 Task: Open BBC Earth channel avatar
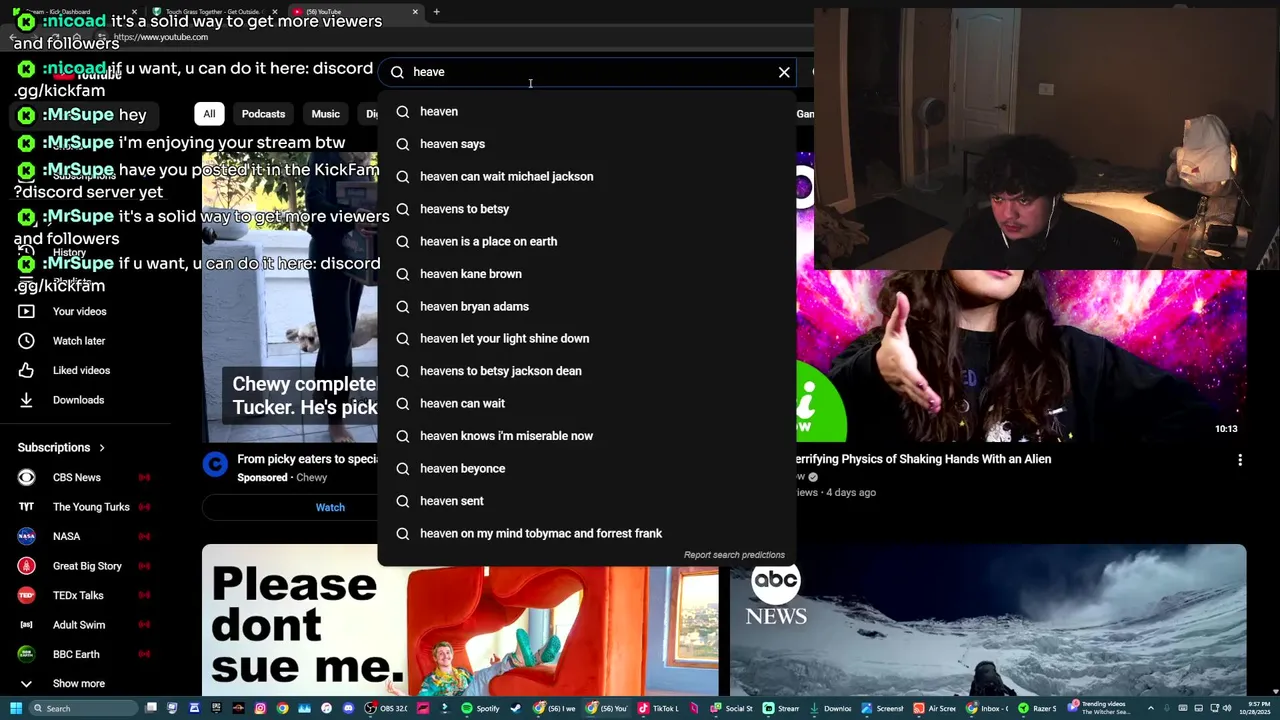pos(27,654)
